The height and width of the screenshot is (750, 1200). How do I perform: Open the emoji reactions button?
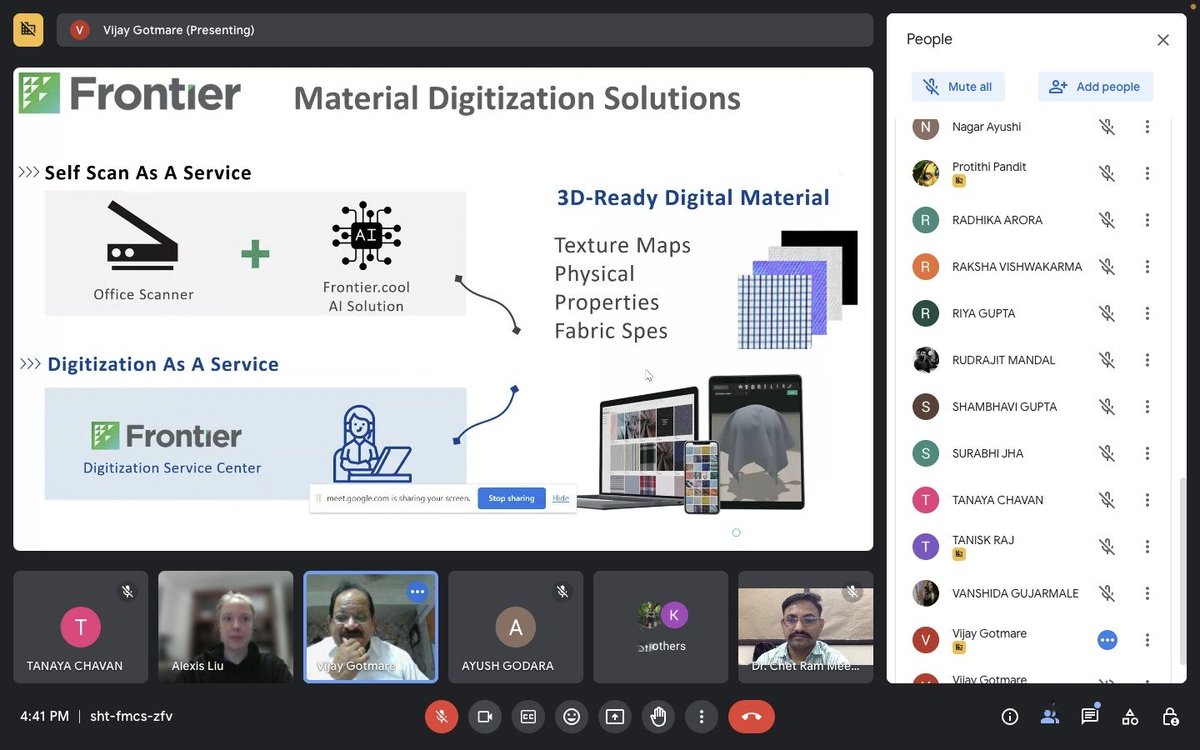(x=571, y=716)
